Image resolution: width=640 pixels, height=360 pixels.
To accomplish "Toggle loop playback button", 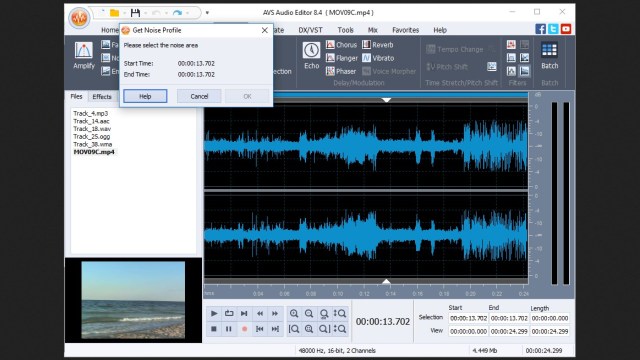I will 229,313.
